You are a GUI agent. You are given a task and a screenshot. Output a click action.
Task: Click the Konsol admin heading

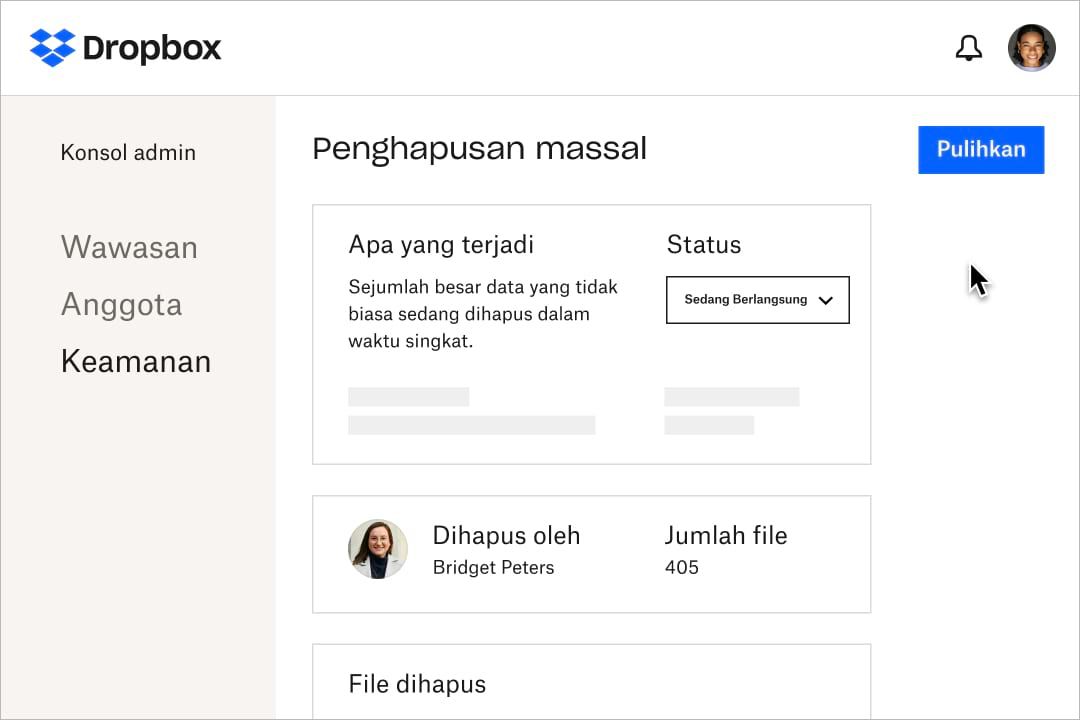(x=128, y=152)
